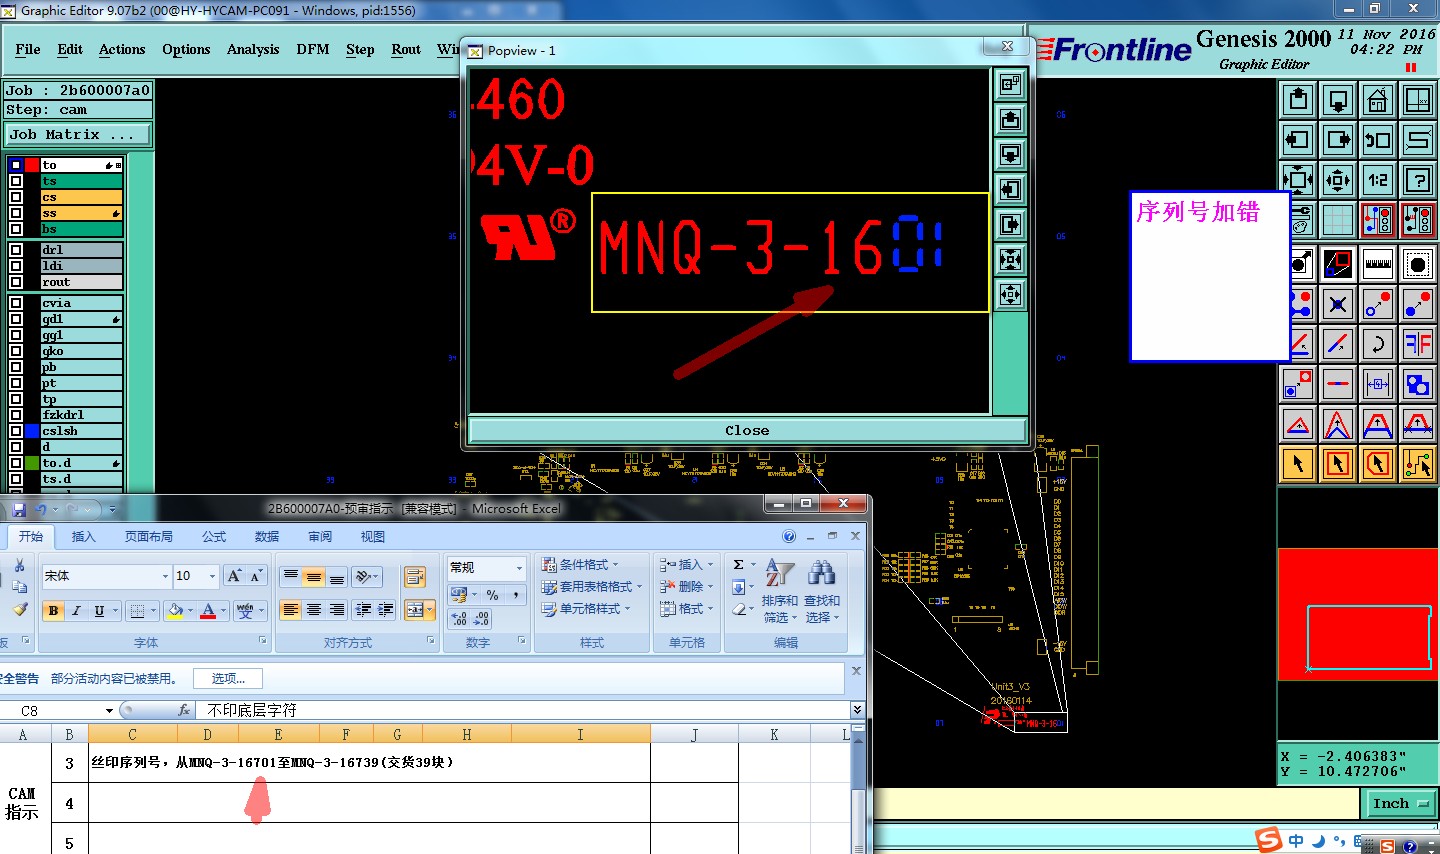Viewport: 1440px width, 854px height.
Task: Open the DFM menu in Graphic Editor
Action: click(x=313, y=49)
